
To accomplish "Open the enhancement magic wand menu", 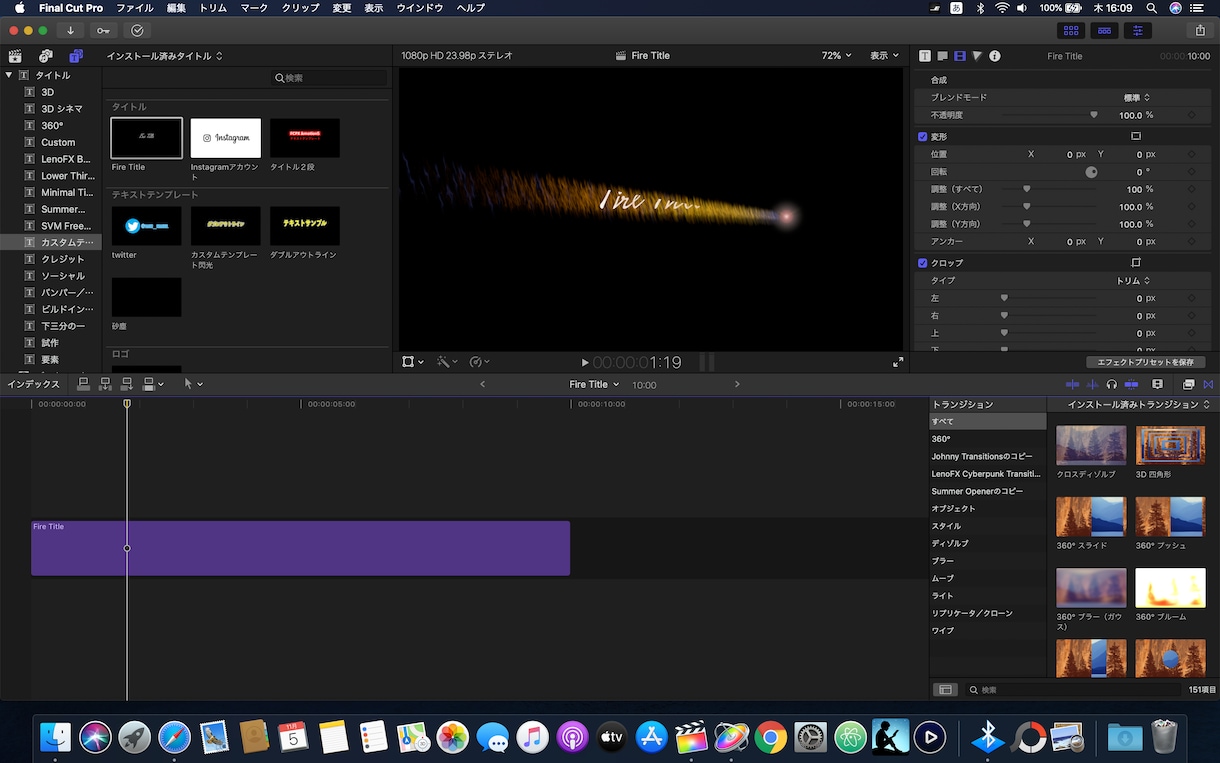I will (x=446, y=362).
